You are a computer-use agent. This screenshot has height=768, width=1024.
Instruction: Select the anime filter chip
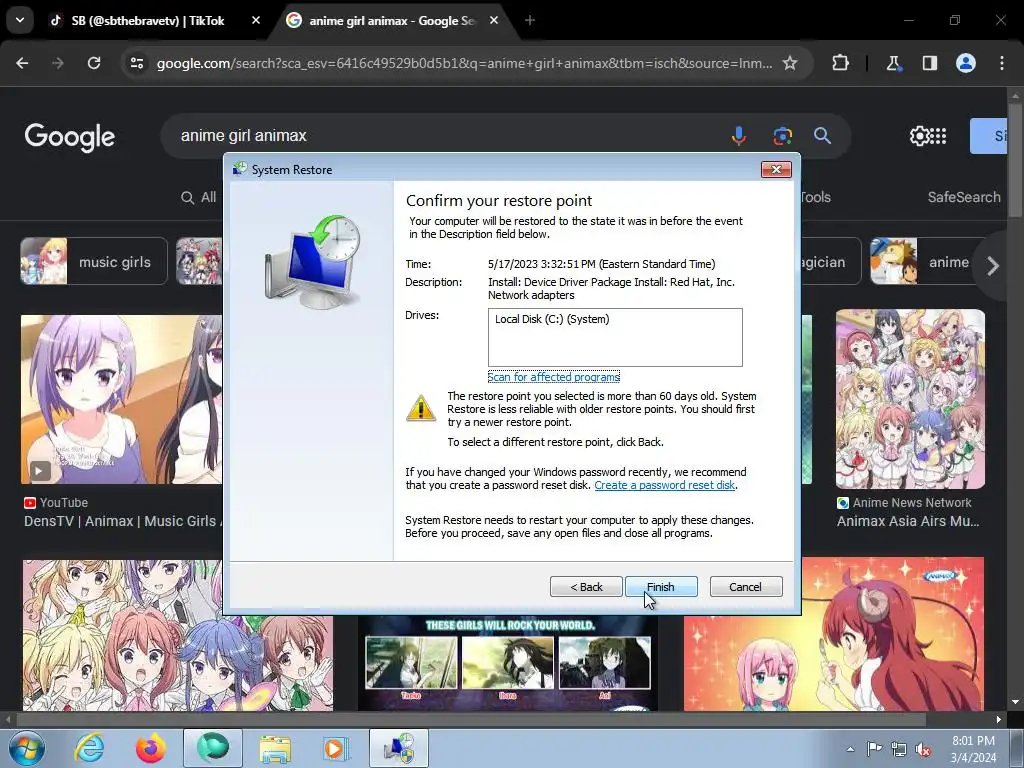[924, 261]
